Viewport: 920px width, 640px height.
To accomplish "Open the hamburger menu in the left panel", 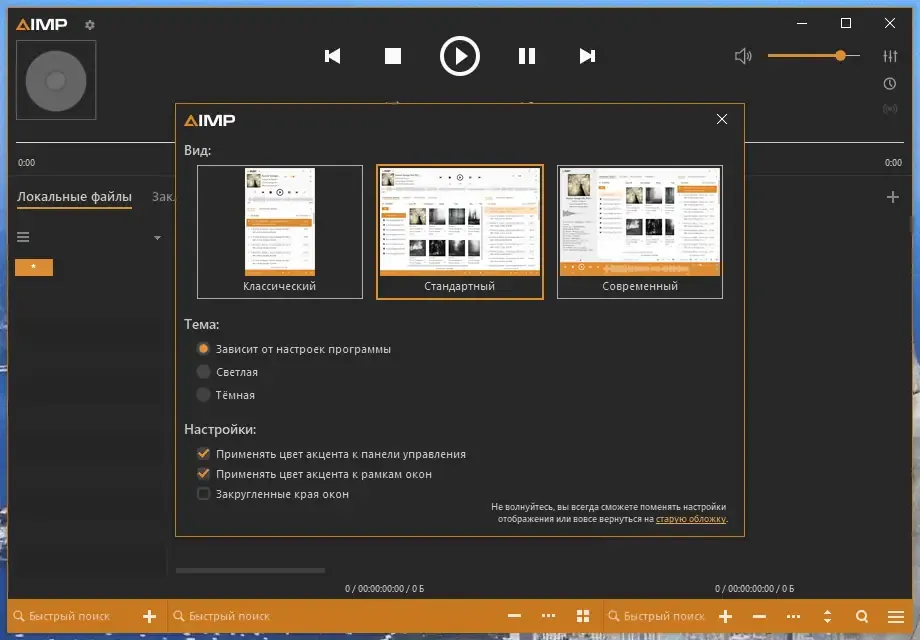I will click(23, 237).
